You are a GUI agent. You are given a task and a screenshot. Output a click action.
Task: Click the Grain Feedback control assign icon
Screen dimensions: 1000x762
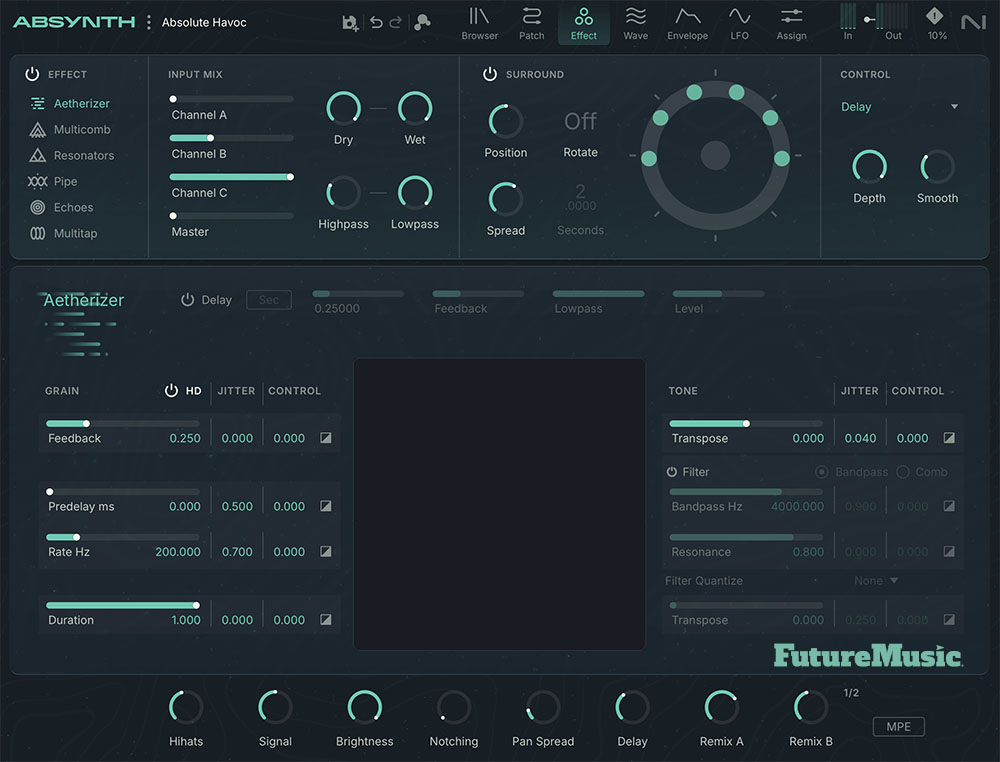coord(326,437)
